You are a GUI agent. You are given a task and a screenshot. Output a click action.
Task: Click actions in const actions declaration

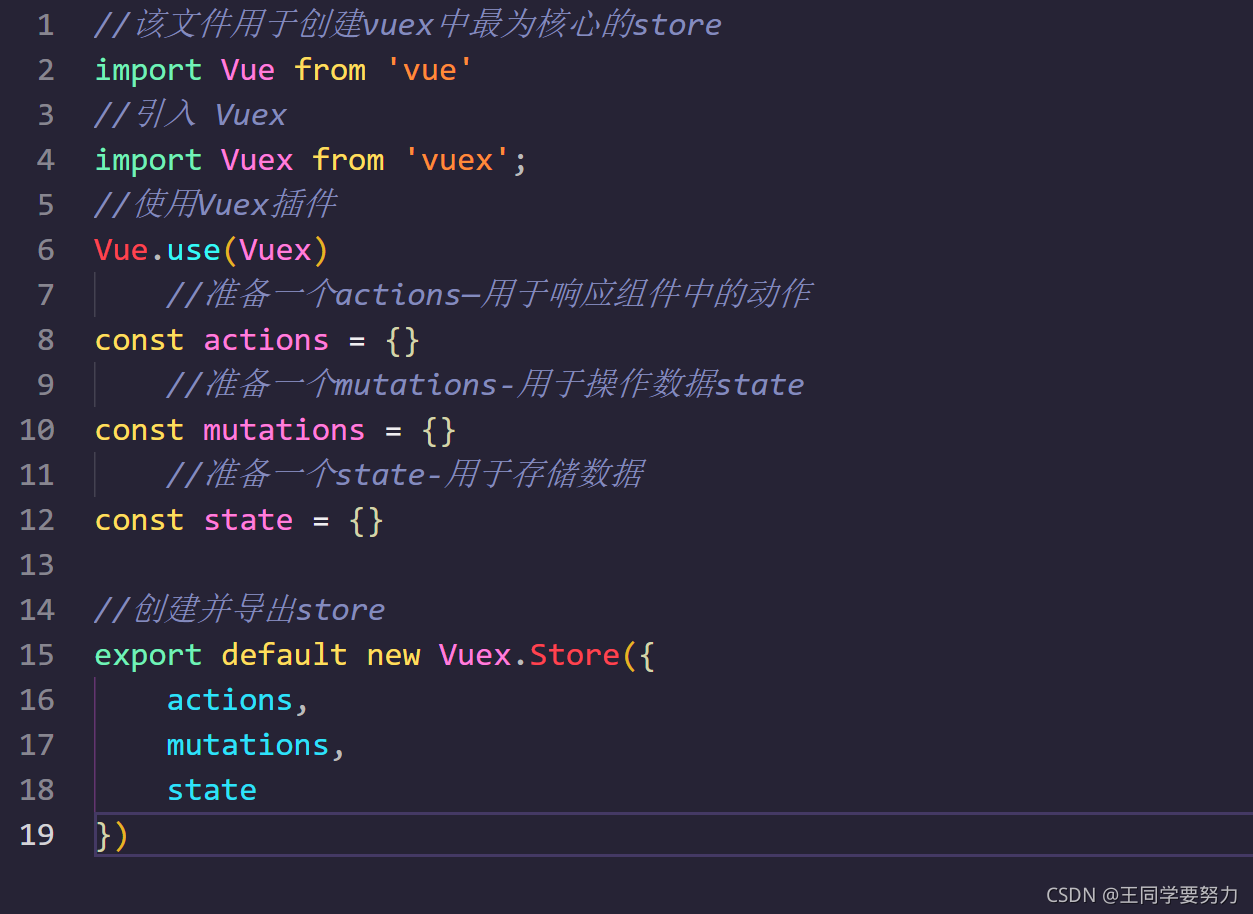pyautogui.click(x=266, y=340)
